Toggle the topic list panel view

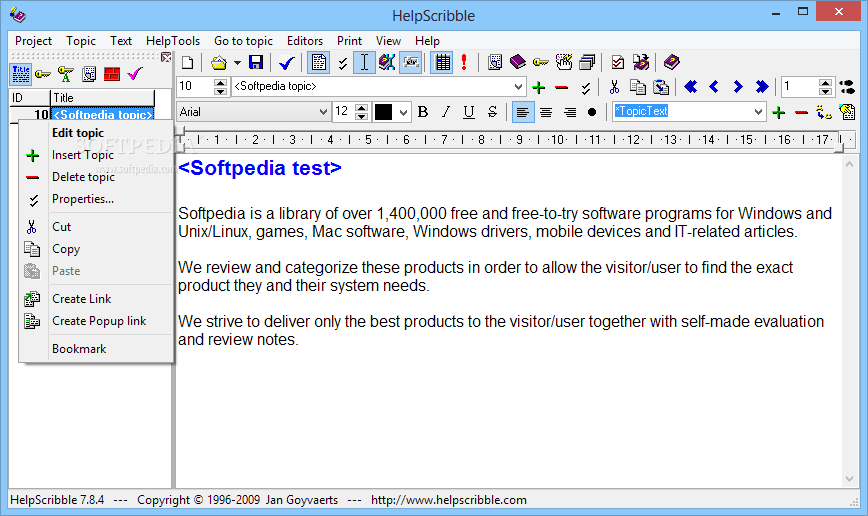coord(319,63)
